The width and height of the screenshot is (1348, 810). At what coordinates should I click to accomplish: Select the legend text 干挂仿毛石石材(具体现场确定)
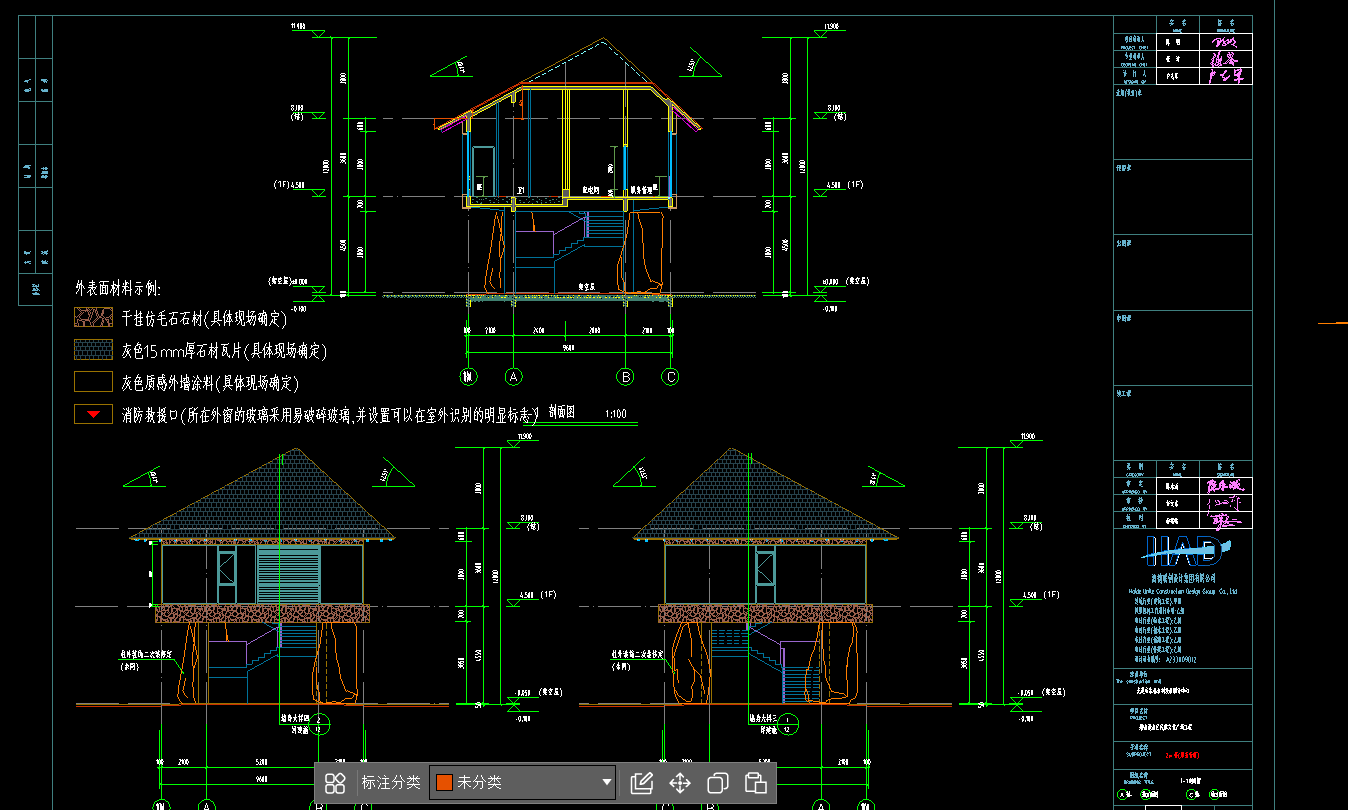[204, 320]
